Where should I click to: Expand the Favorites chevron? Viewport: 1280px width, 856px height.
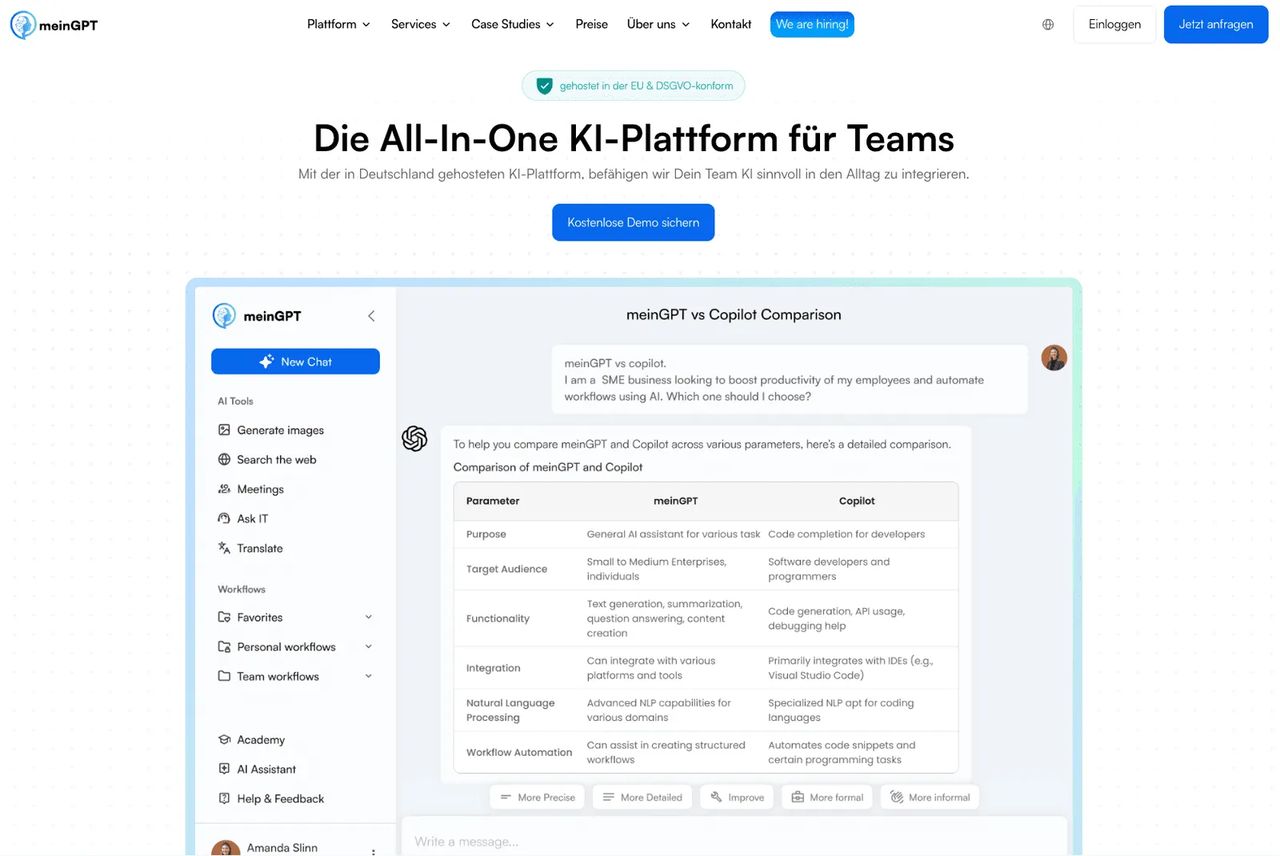(x=368, y=618)
